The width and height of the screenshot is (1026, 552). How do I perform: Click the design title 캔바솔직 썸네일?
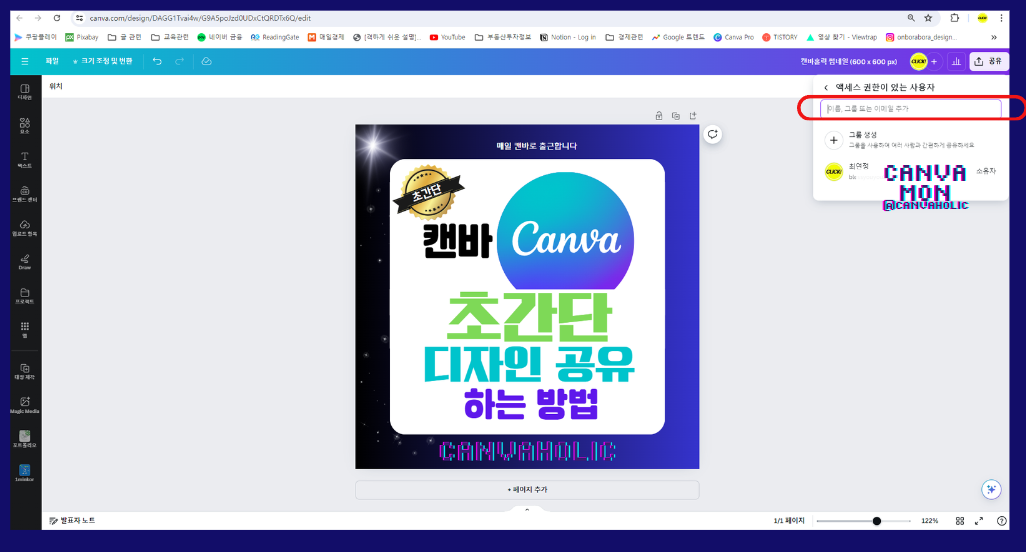848,61
